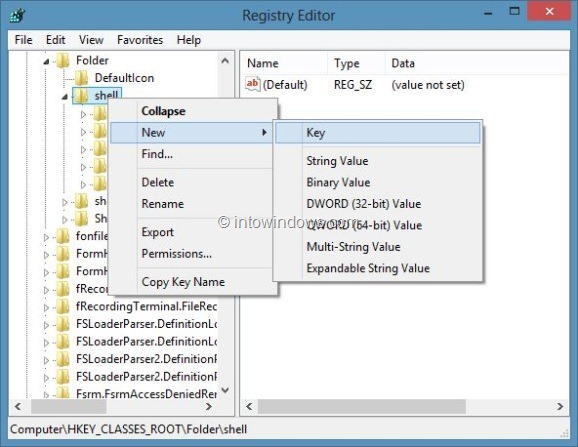The width and height of the screenshot is (578, 447).
Task: Open the Edit menu
Action: (55, 40)
